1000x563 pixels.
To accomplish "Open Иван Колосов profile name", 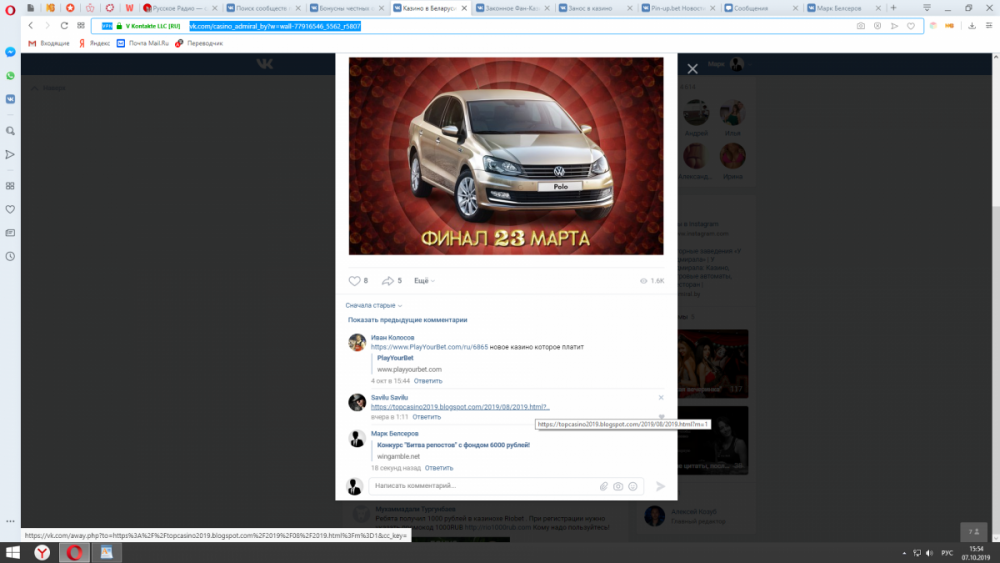I will [393, 338].
